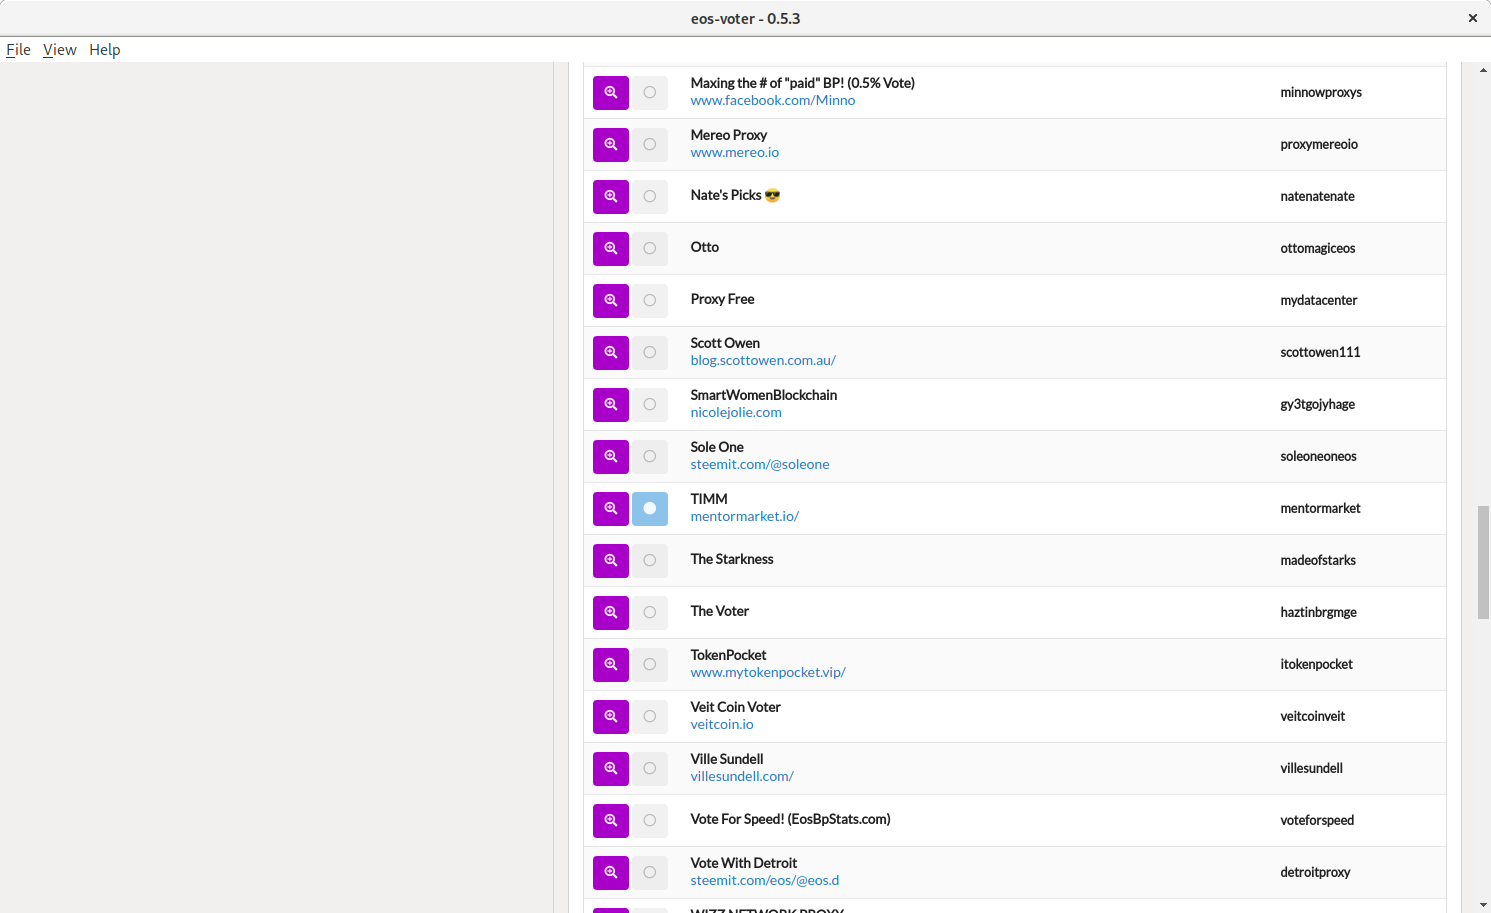Image resolution: width=1491 pixels, height=913 pixels.
Task: Open The Starkness details magnifier
Action: tap(610, 561)
